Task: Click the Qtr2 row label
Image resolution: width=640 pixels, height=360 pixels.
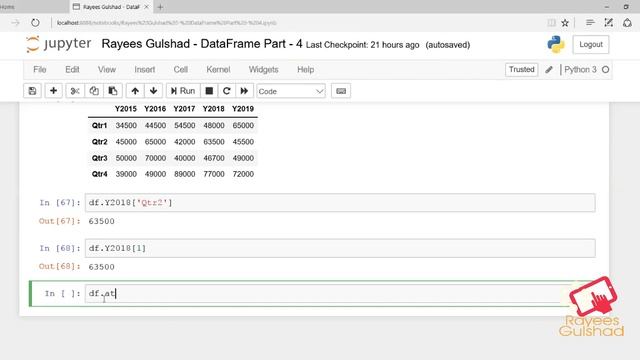Action: (99, 142)
